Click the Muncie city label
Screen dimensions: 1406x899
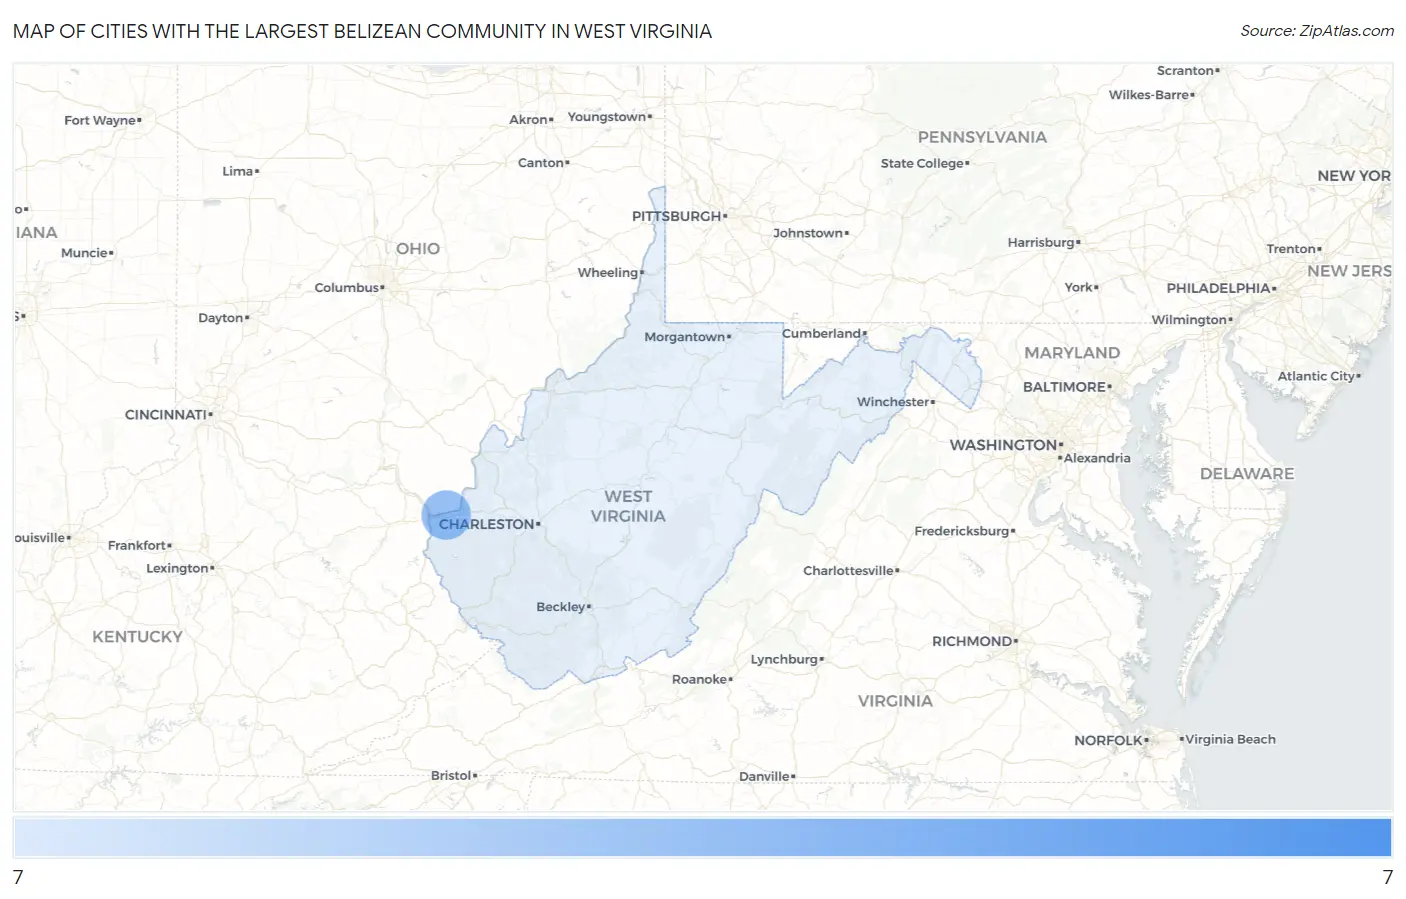[x=84, y=253]
